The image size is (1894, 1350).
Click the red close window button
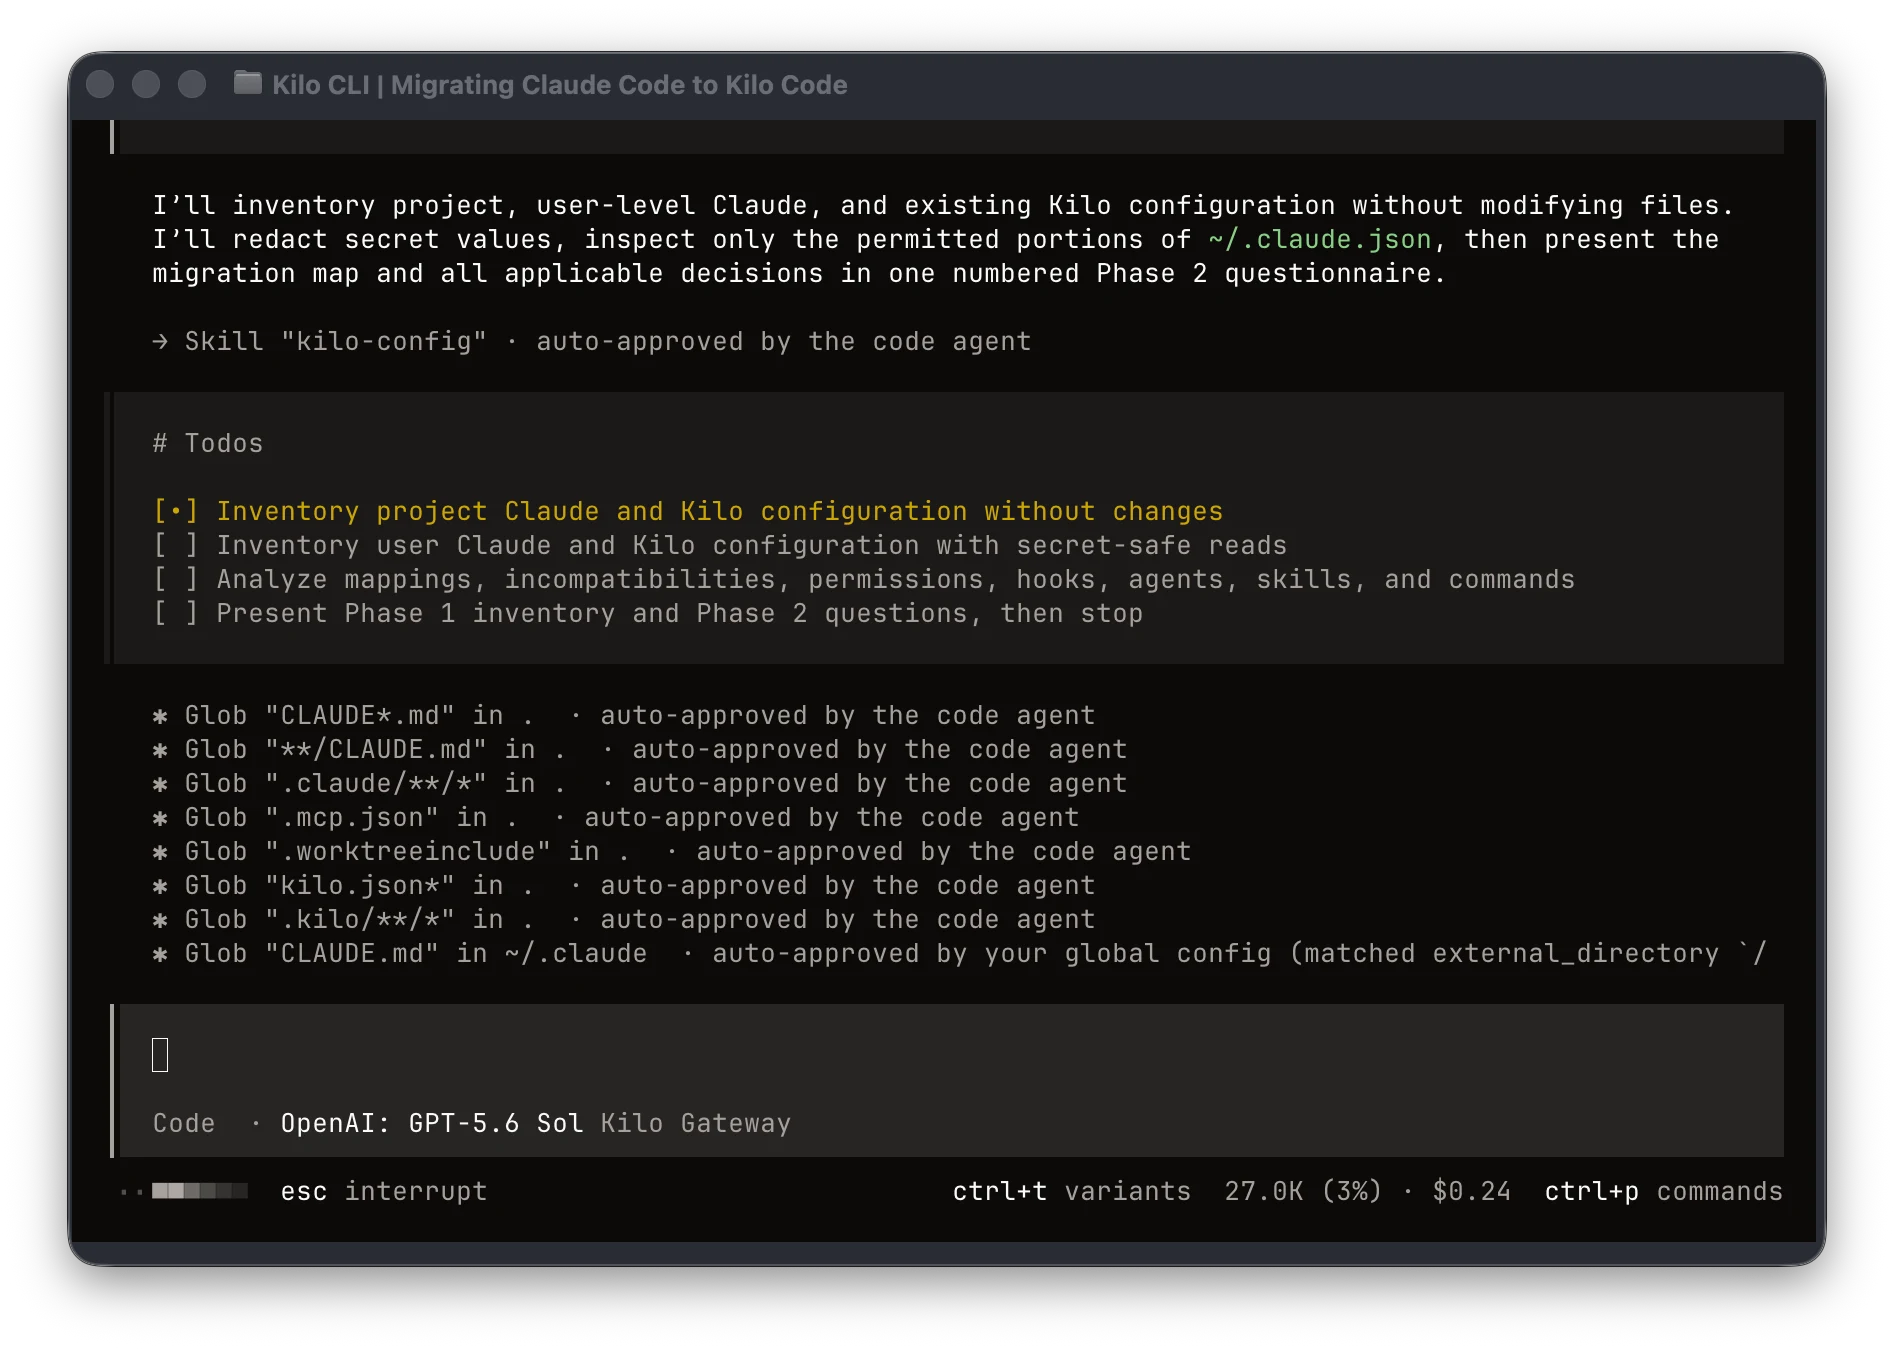(x=100, y=84)
